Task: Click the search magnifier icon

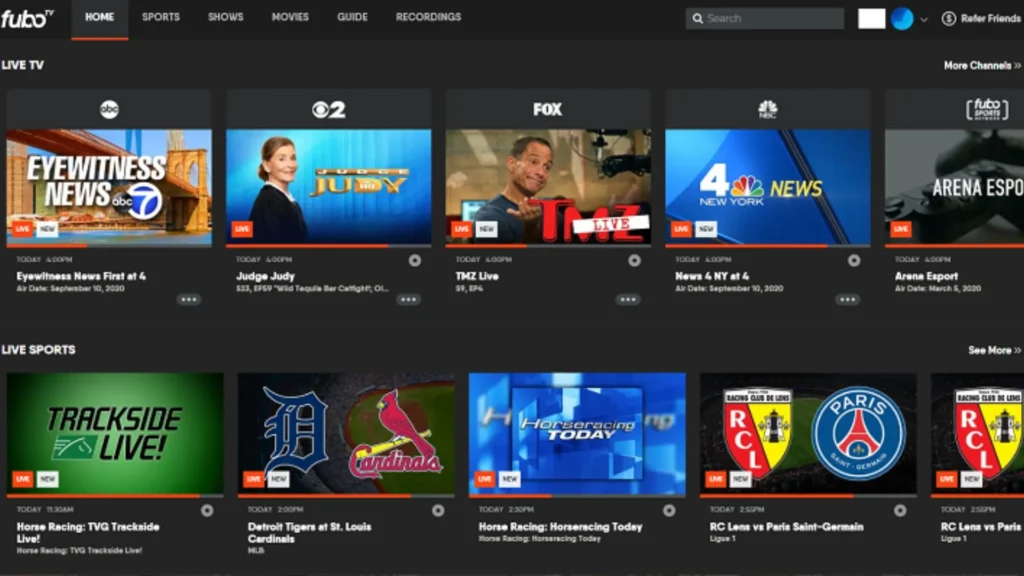Action: coord(700,17)
